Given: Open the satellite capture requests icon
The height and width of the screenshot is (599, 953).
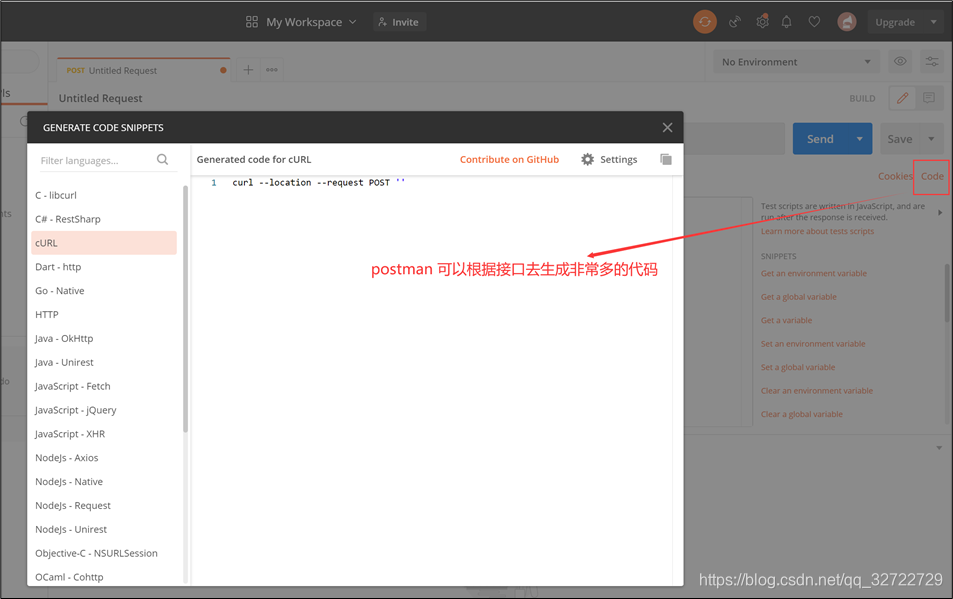Looking at the screenshot, I should [735, 22].
